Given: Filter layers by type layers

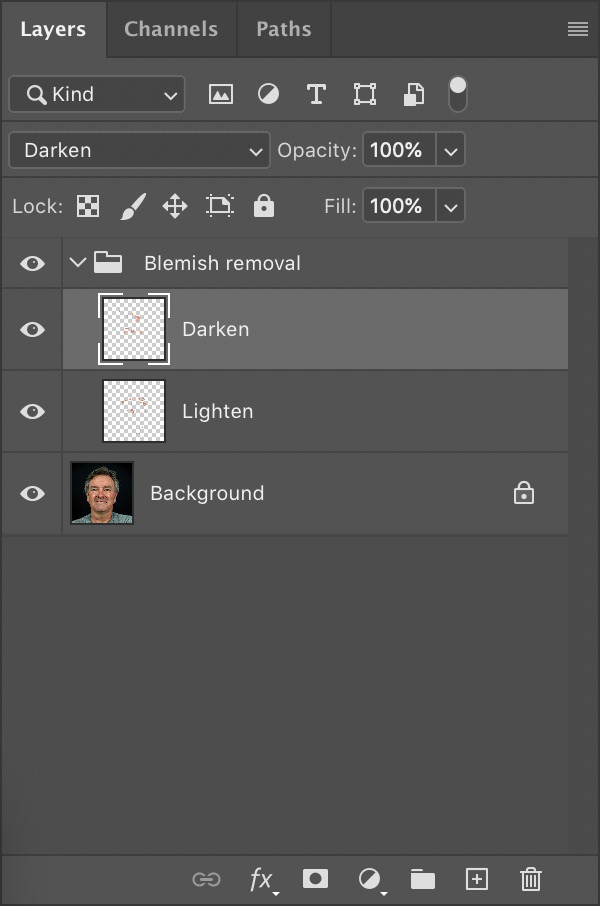Looking at the screenshot, I should [316, 95].
